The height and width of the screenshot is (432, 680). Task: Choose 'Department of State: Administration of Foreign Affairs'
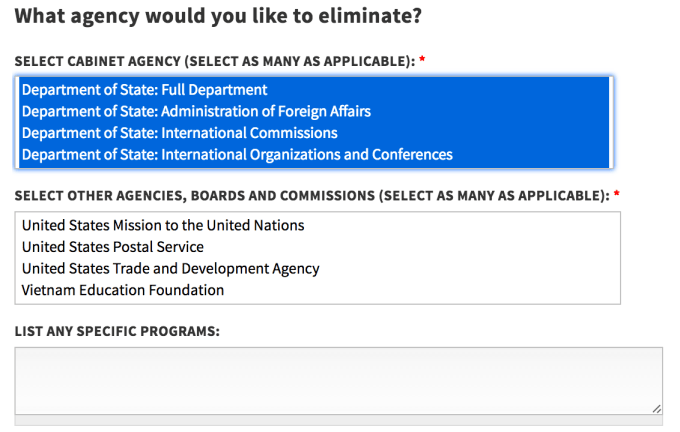click(196, 111)
